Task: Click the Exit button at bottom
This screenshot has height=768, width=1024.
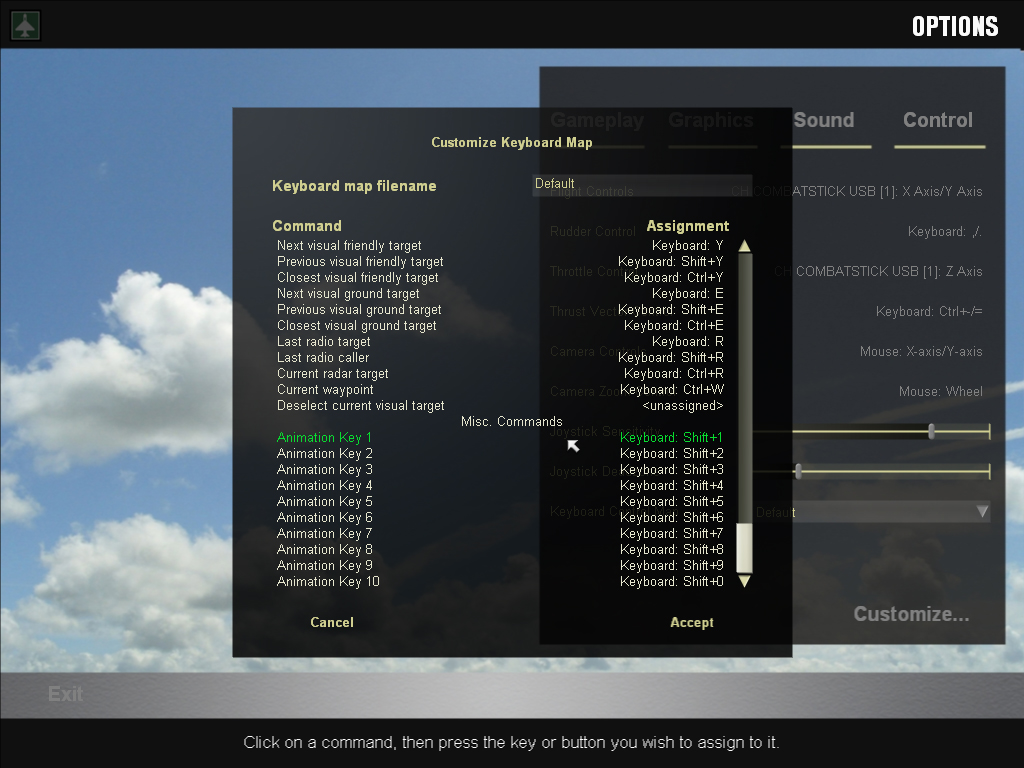Action: 65,694
